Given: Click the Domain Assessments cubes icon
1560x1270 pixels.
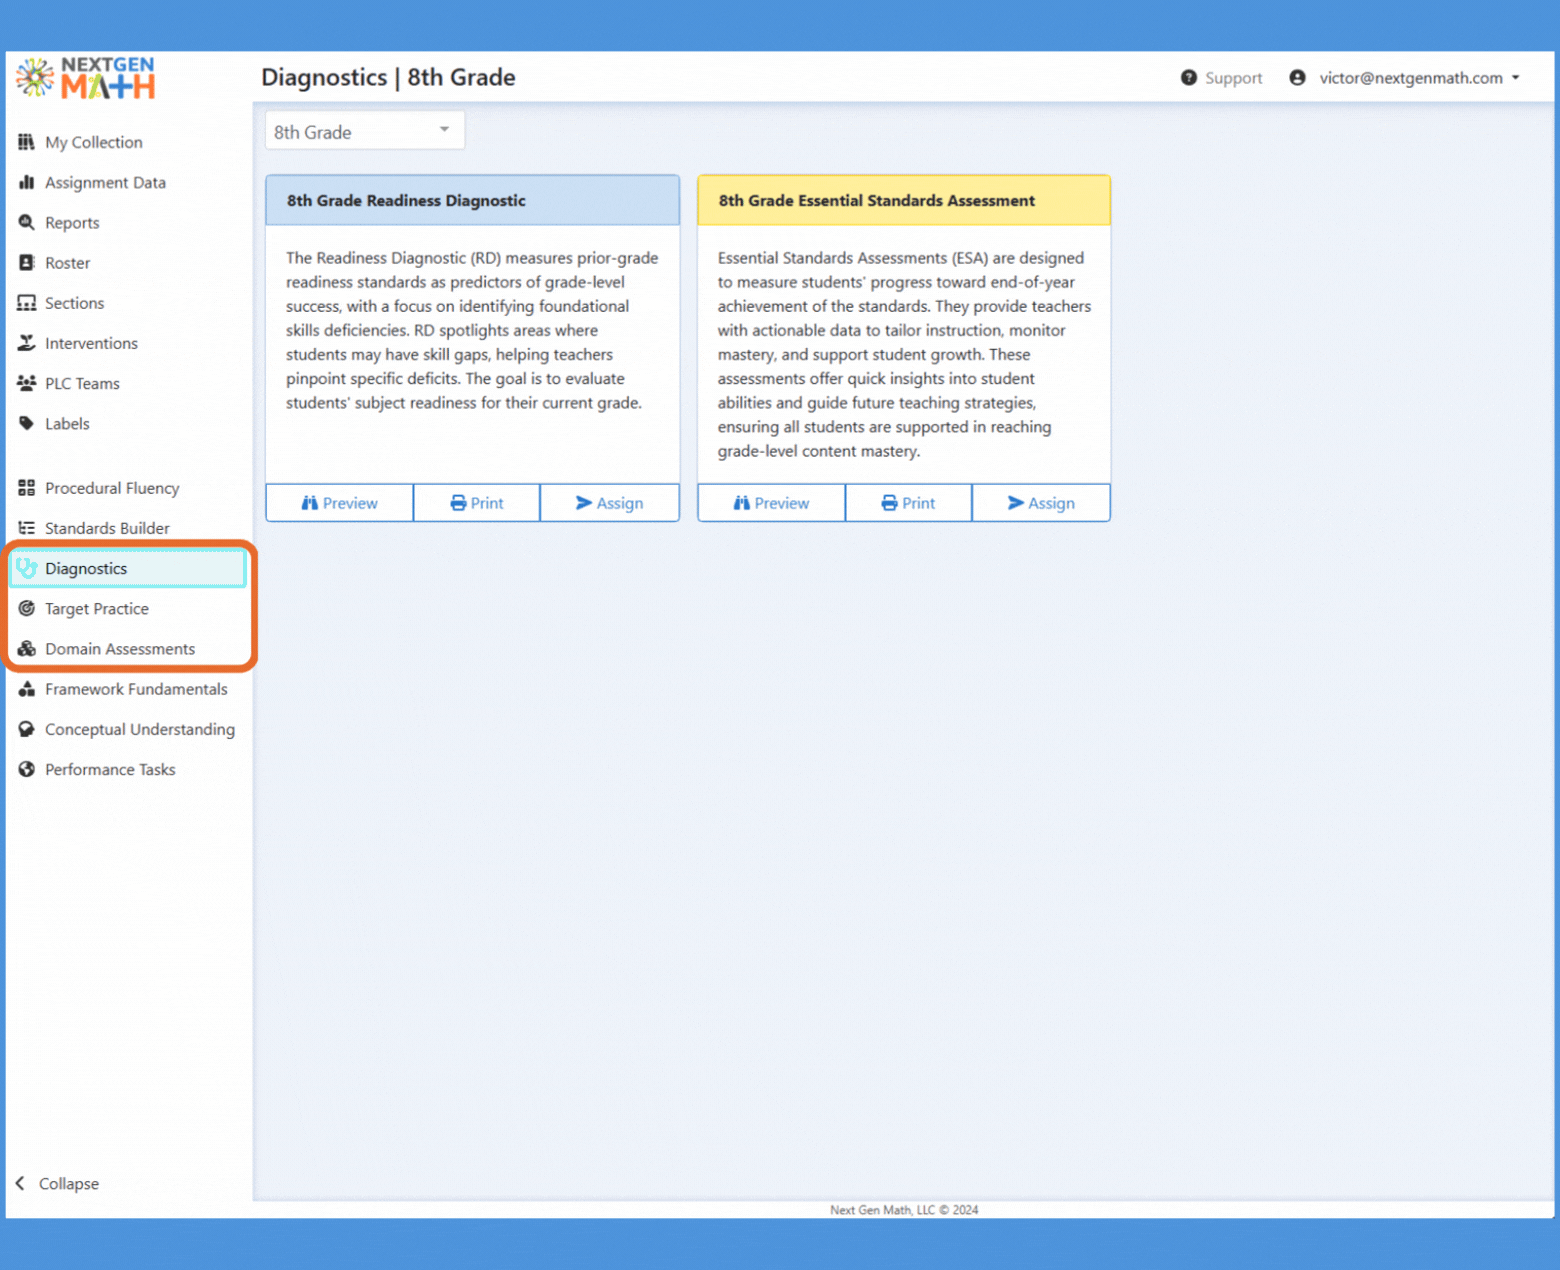Looking at the screenshot, I should coord(27,648).
